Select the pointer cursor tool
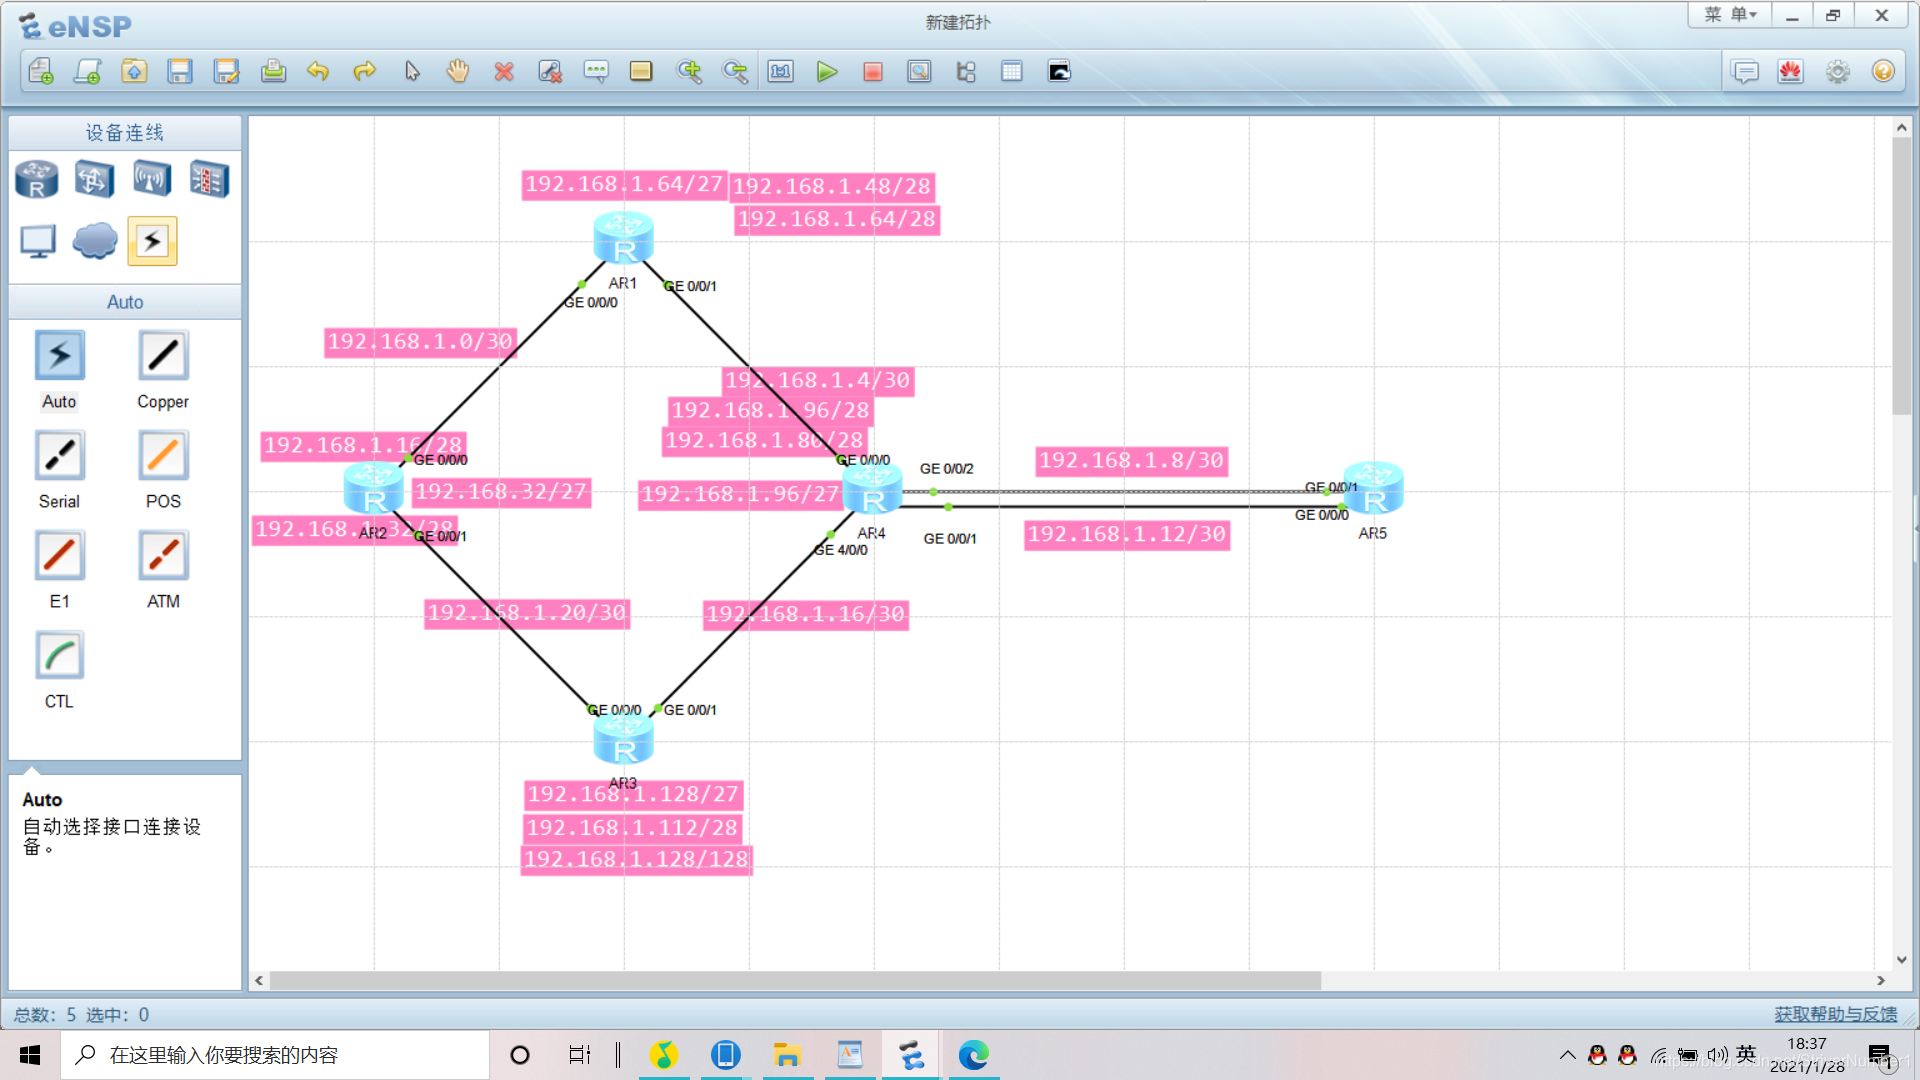This screenshot has width=1920, height=1080. click(412, 71)
